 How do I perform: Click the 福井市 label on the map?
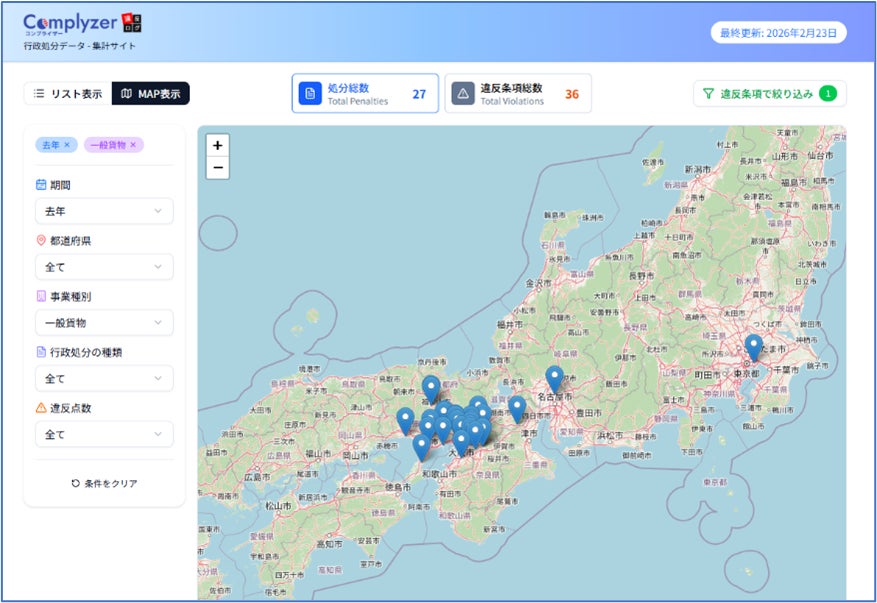coord(510,324)
